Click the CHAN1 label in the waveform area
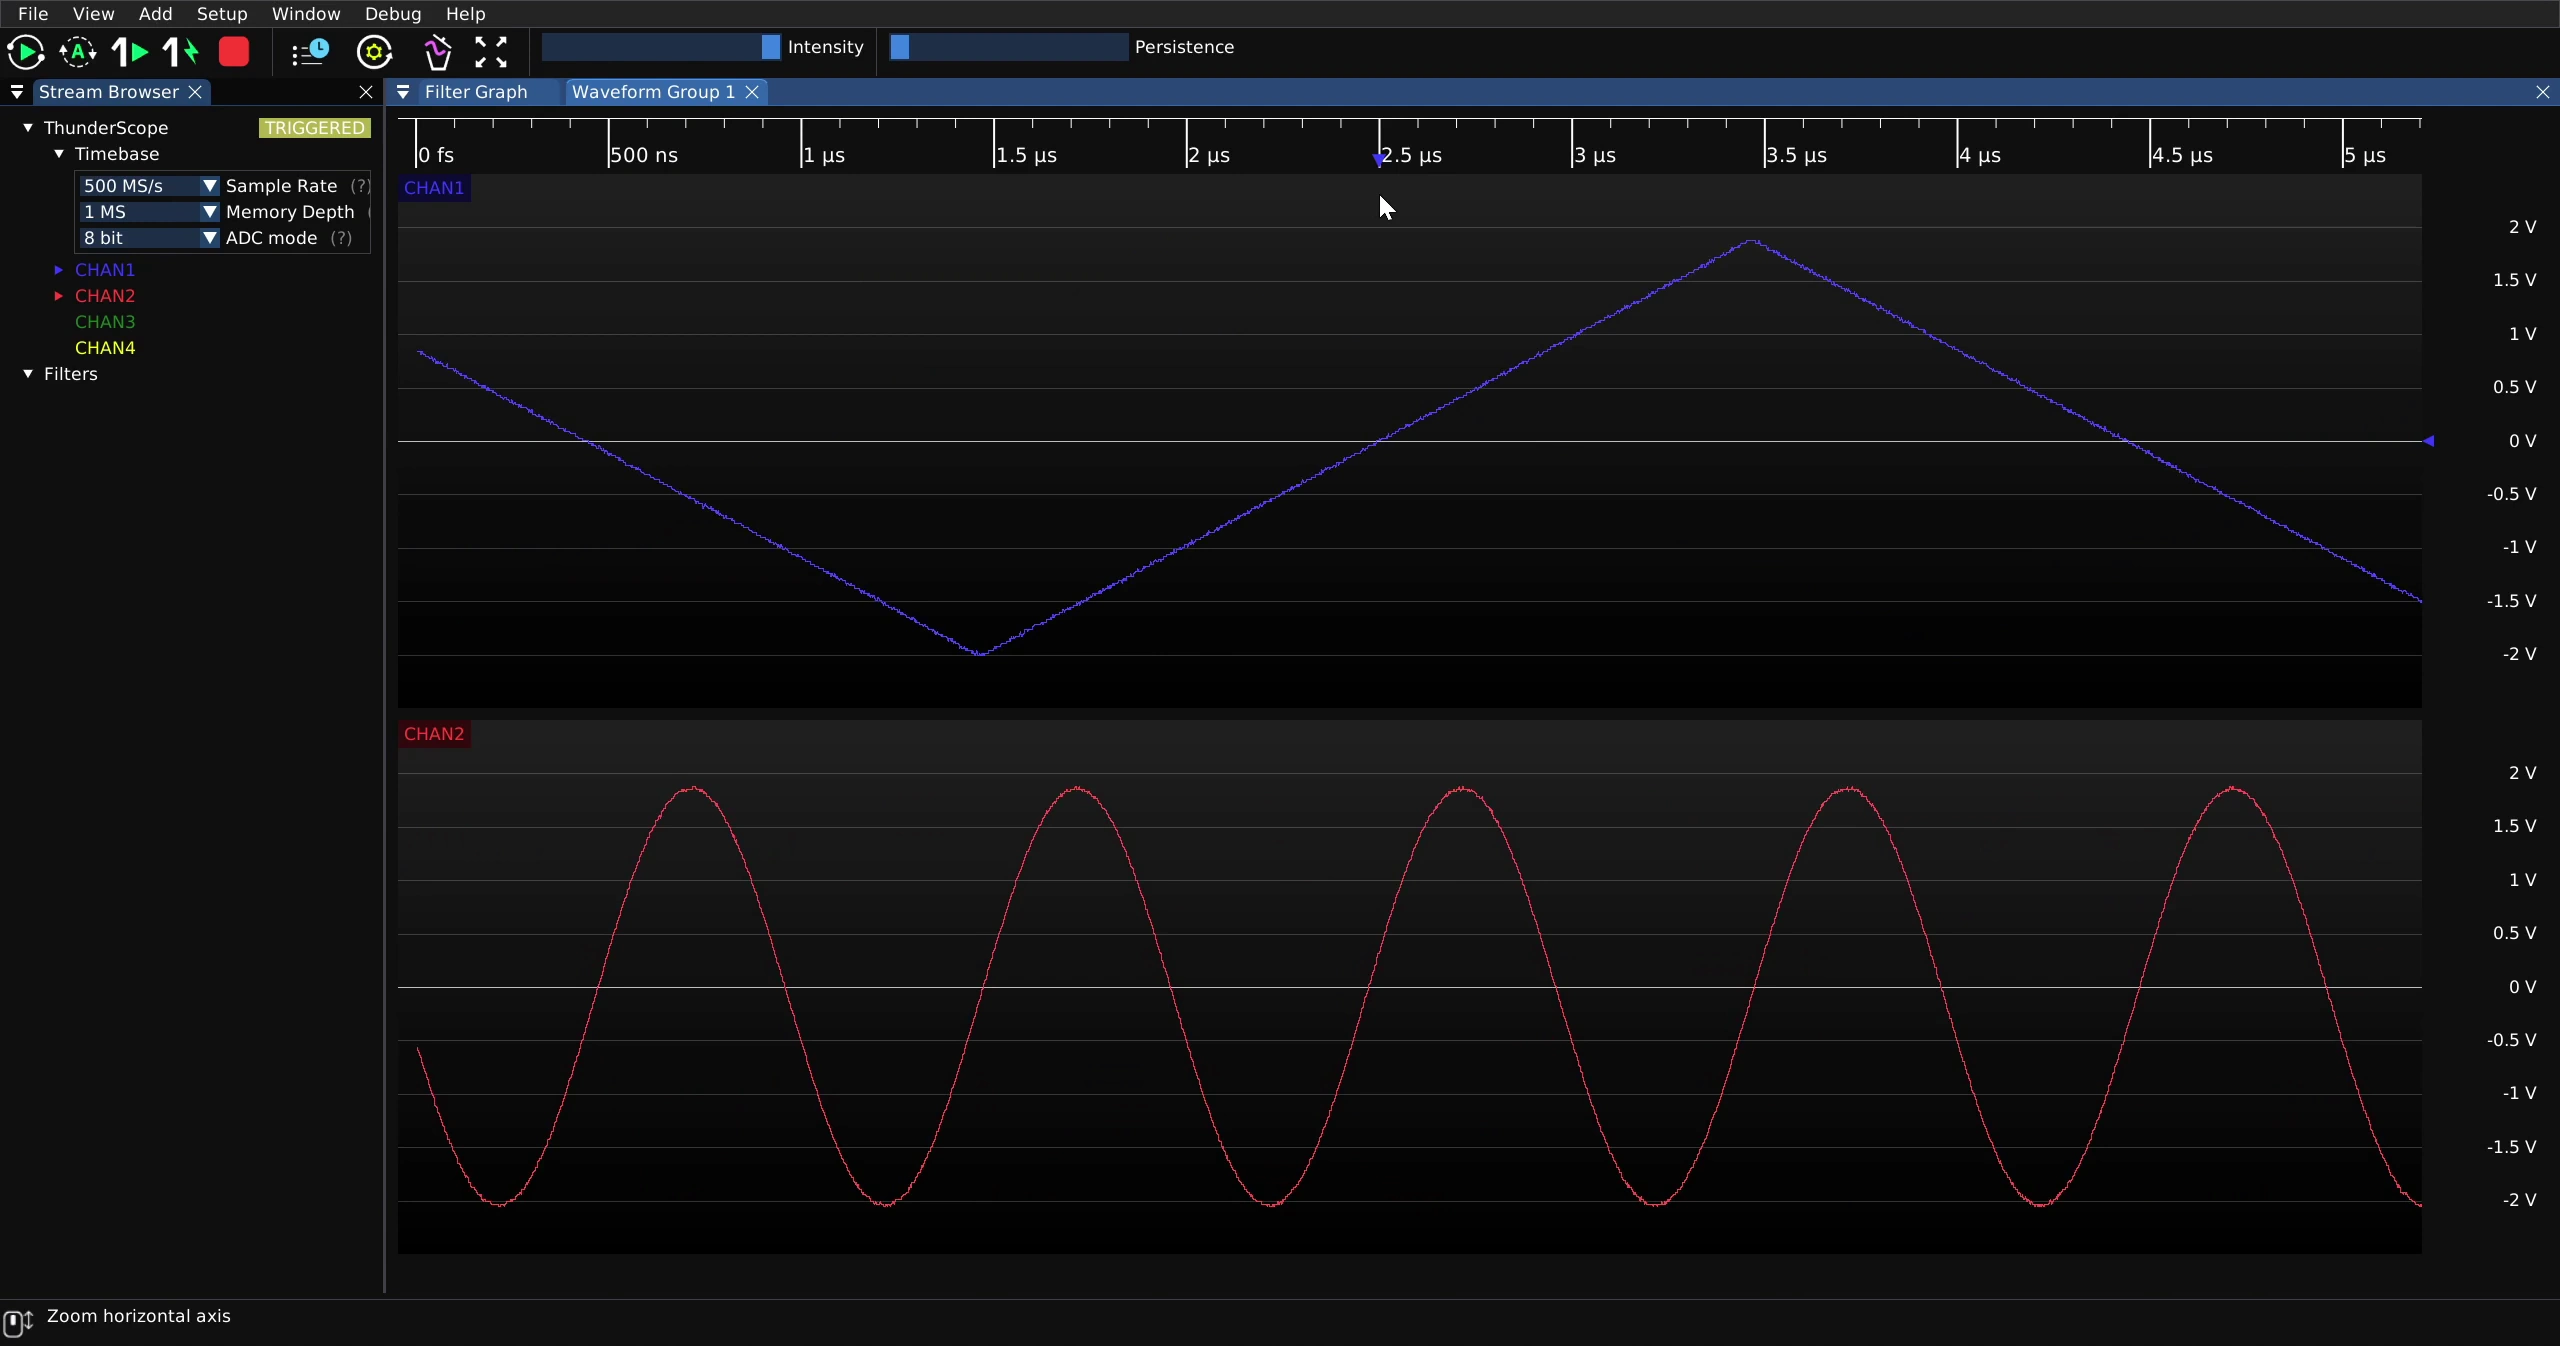Viewport: 2560px width, 1346px height. pyautogui.click(x=434, y=188)
